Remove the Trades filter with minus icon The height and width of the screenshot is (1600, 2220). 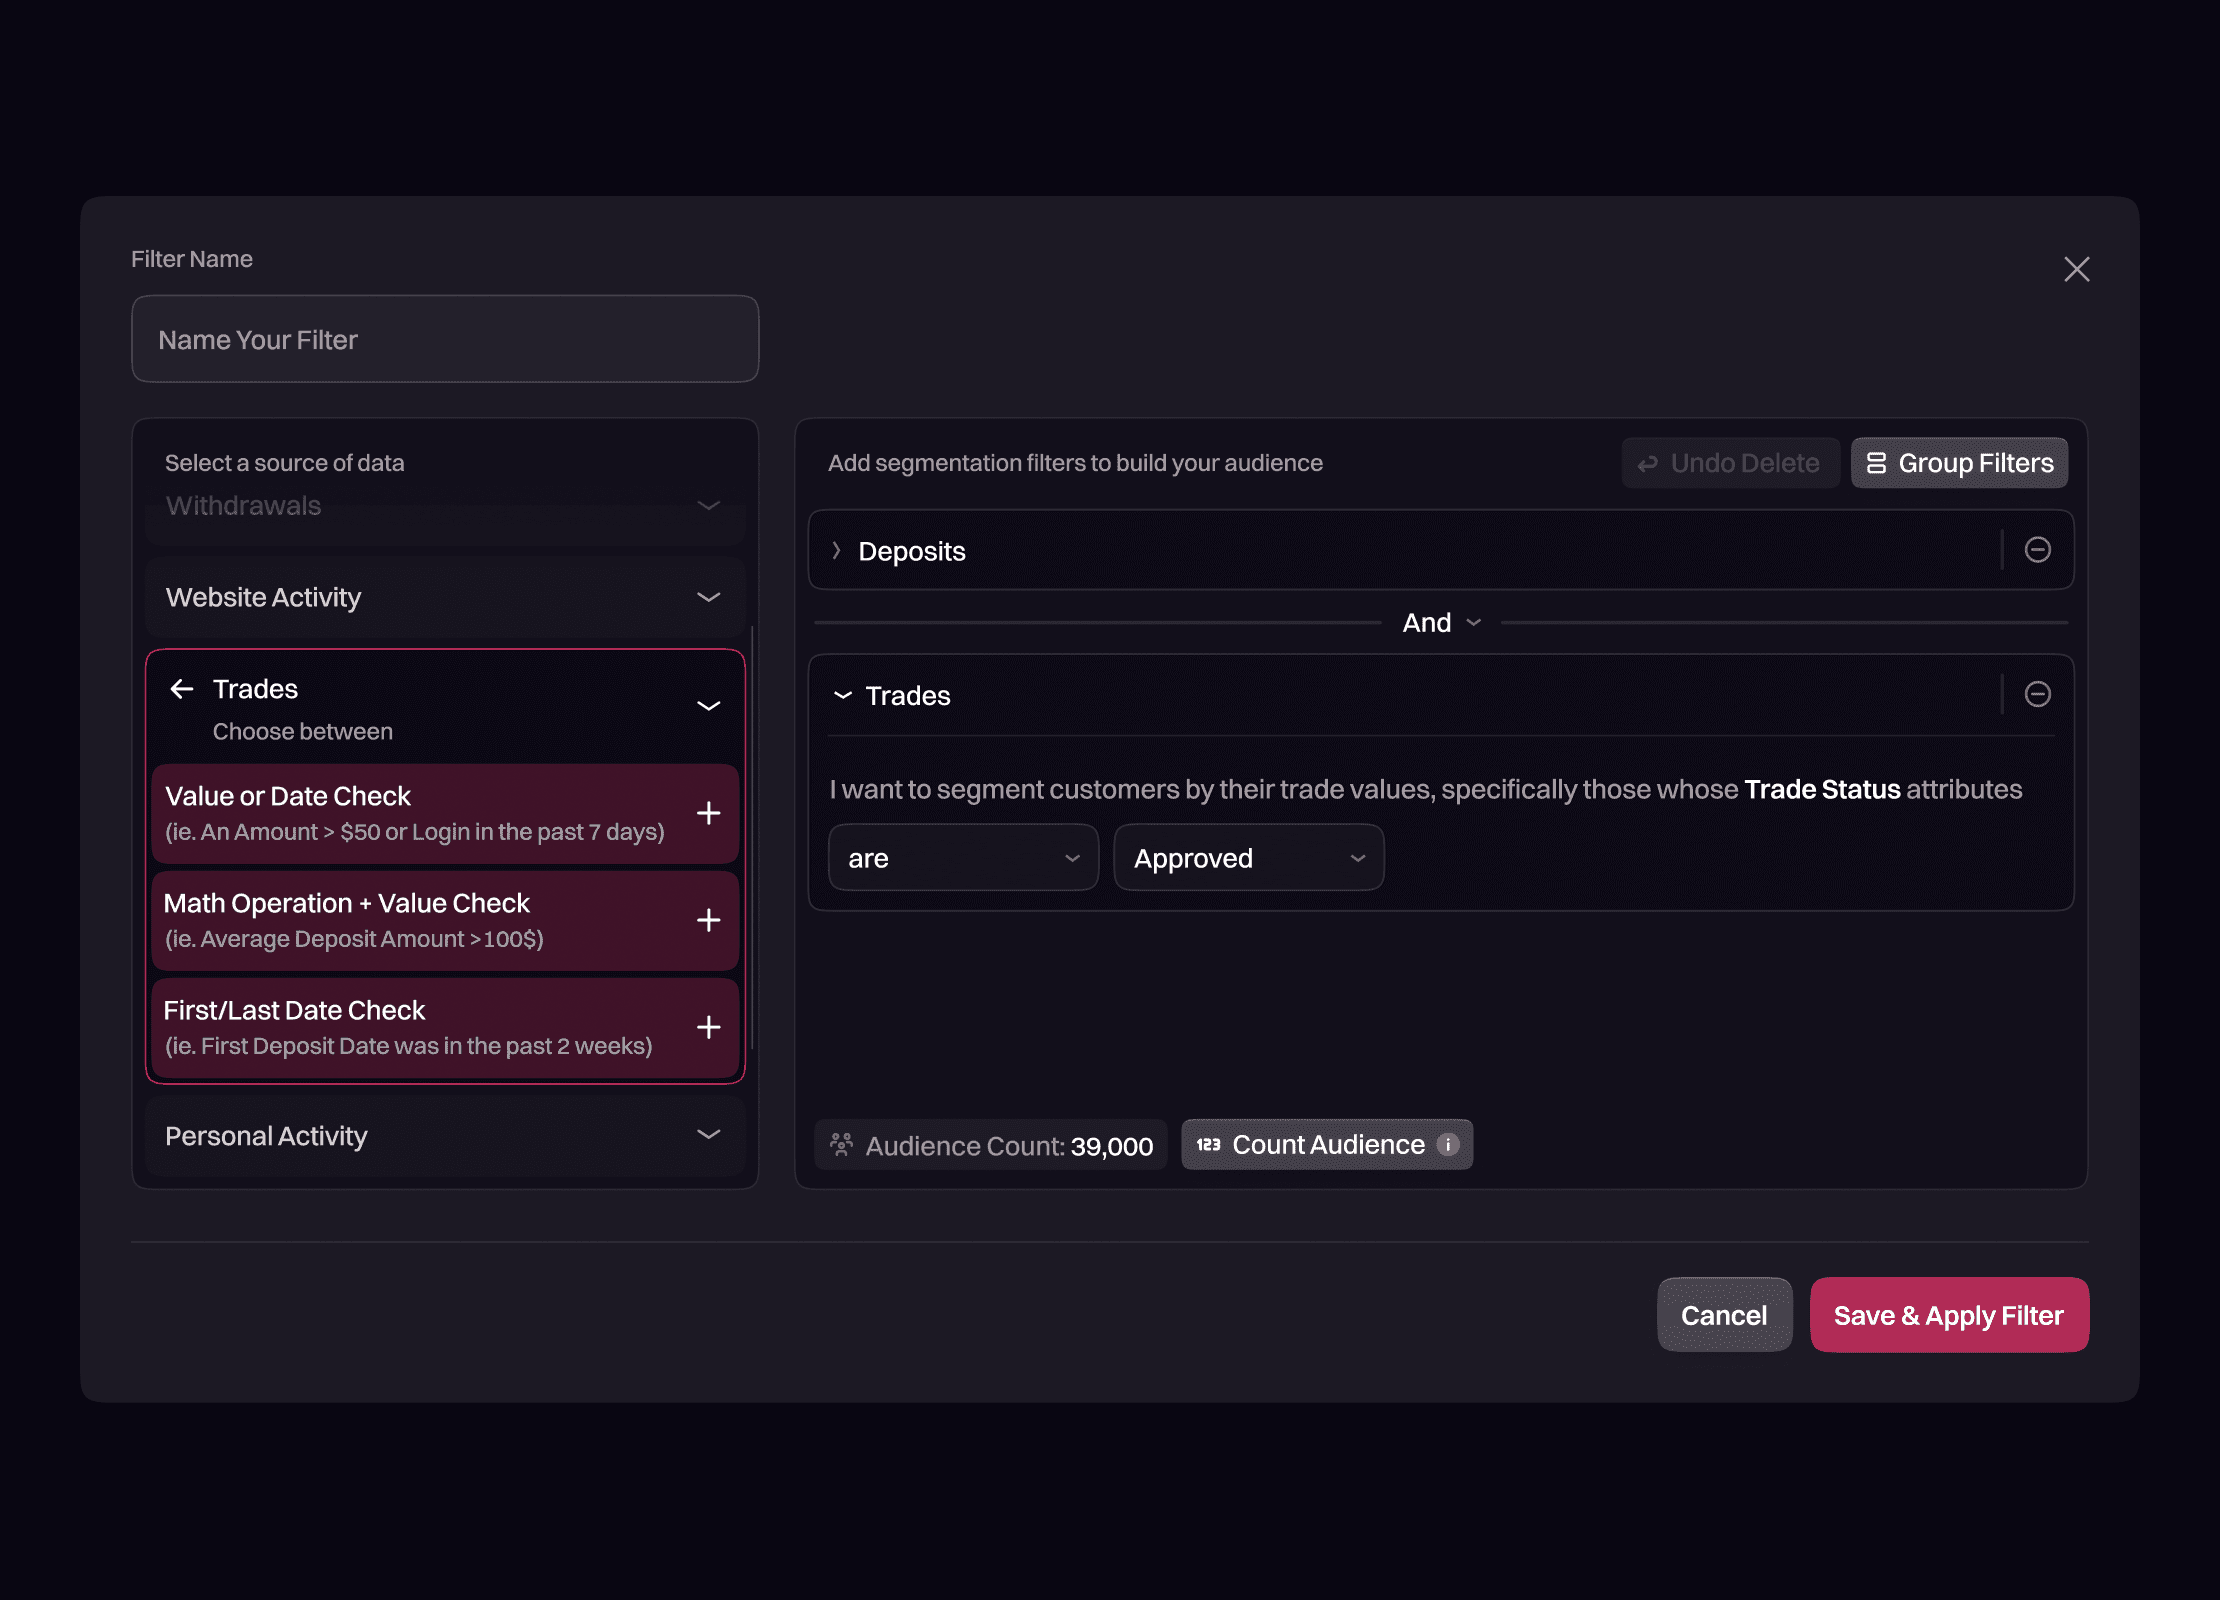pos(2037,694)
